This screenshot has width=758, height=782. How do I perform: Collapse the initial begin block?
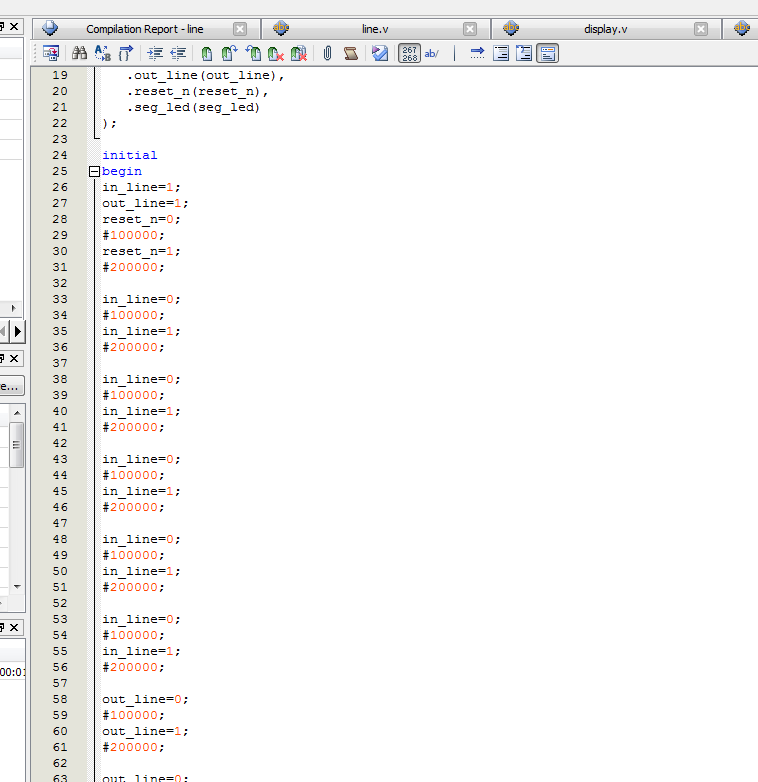click(x=95, y=171)
